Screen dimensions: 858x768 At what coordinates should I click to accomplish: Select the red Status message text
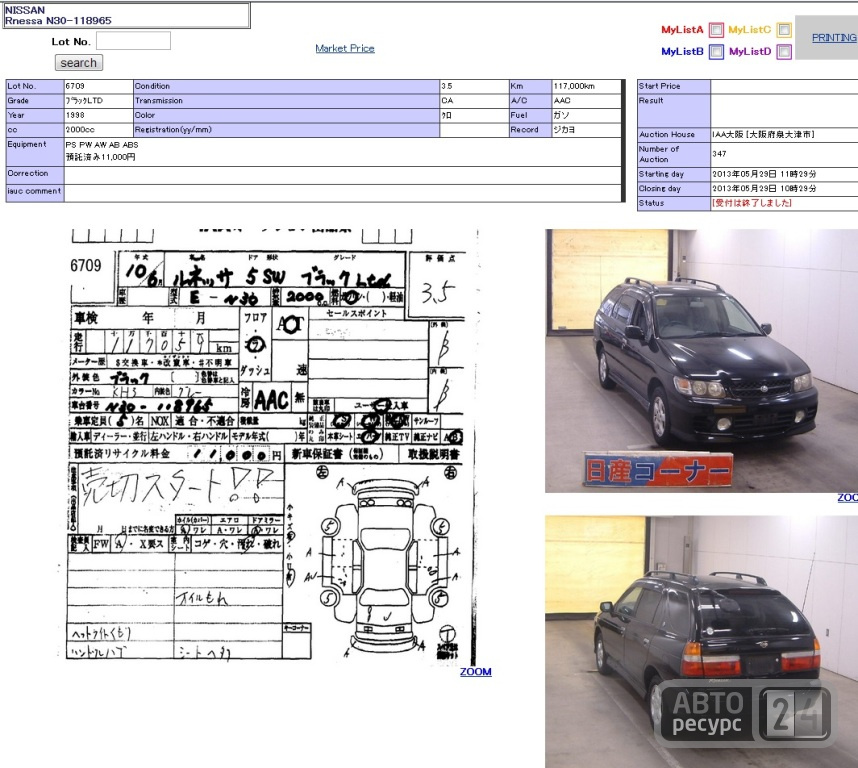[x=752, y=203]
